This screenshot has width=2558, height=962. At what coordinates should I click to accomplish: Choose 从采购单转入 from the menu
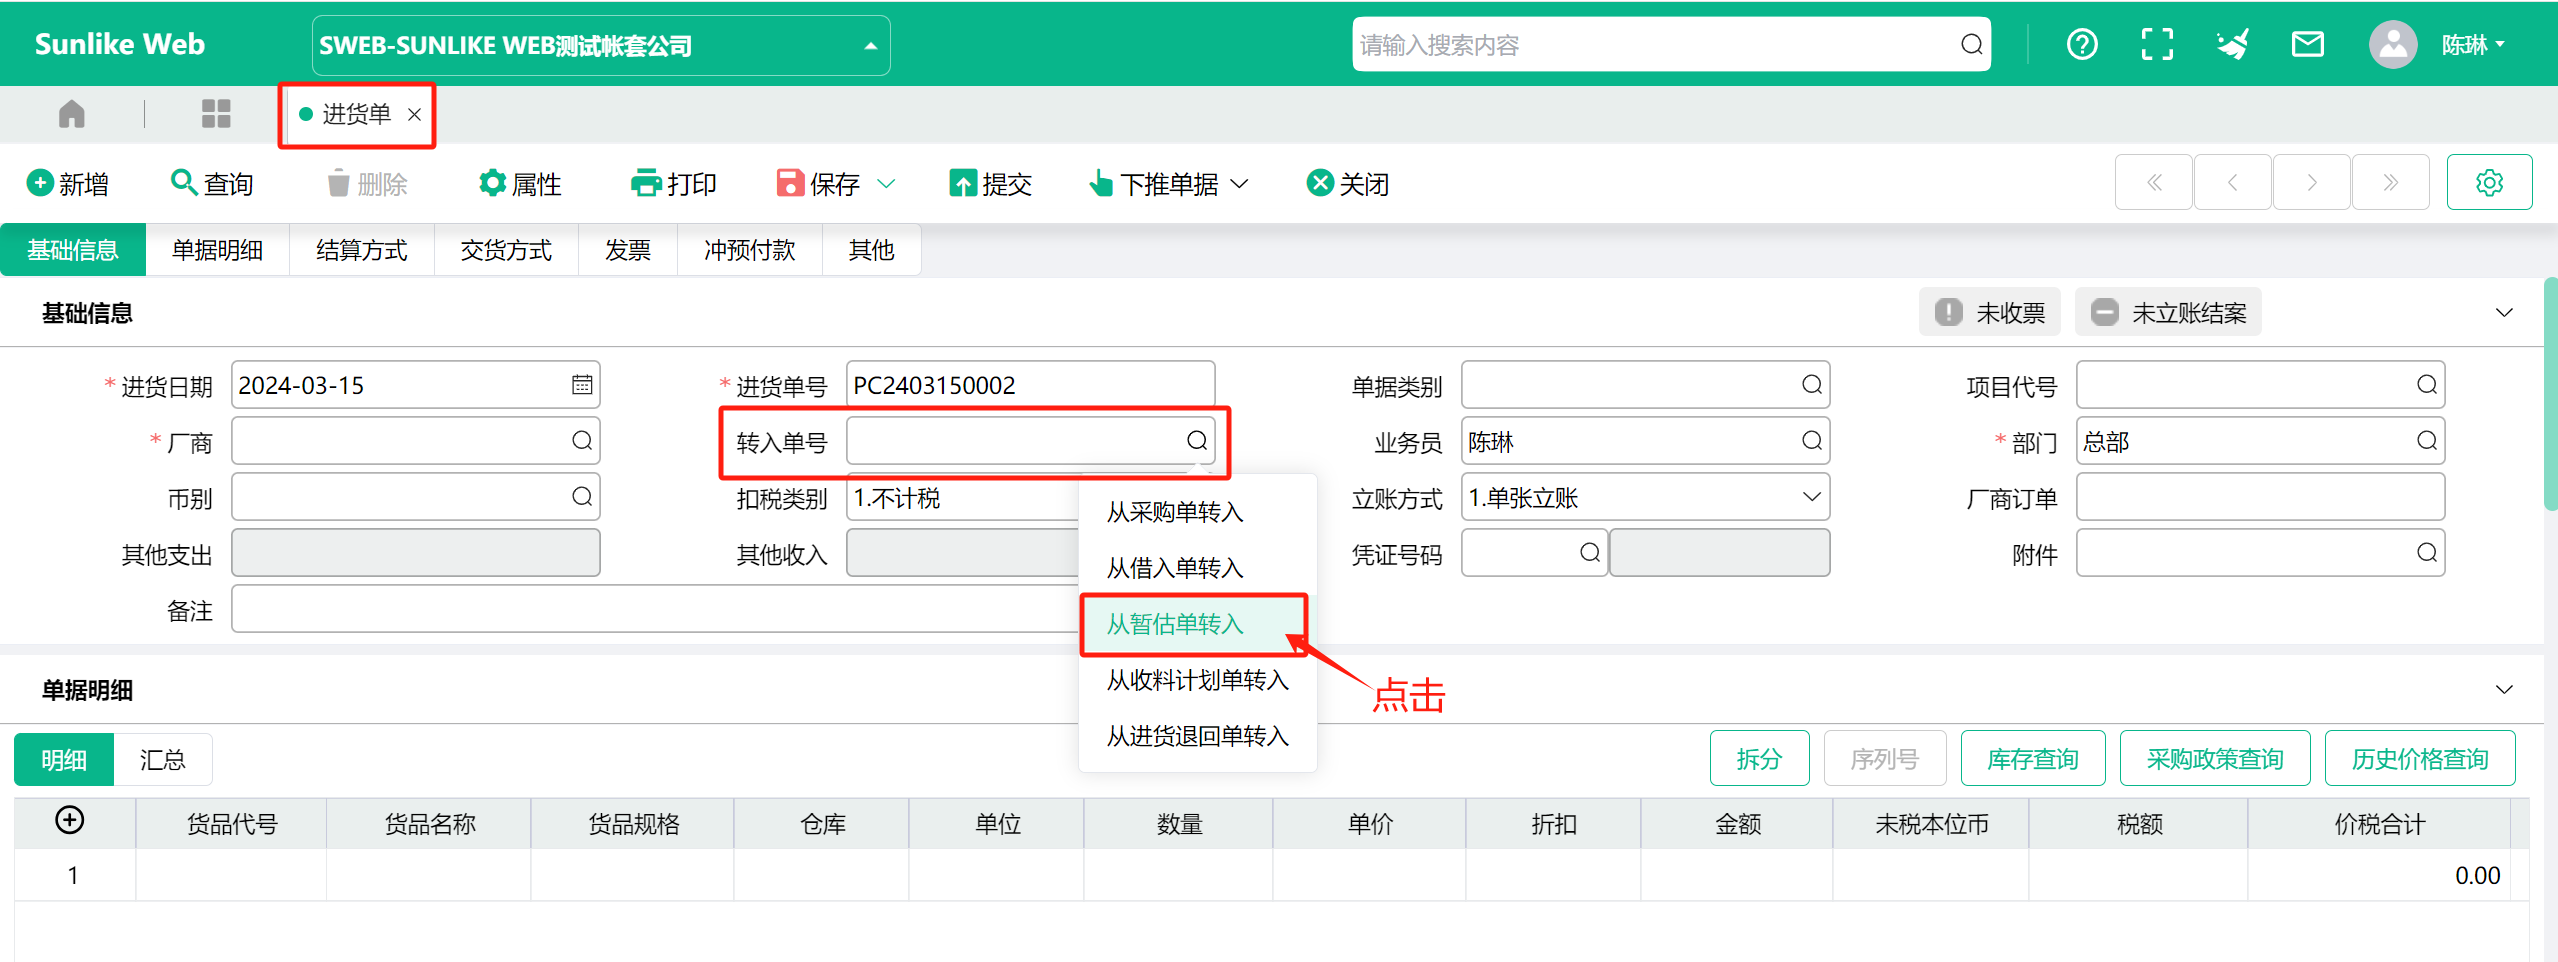click(1198, 512)
